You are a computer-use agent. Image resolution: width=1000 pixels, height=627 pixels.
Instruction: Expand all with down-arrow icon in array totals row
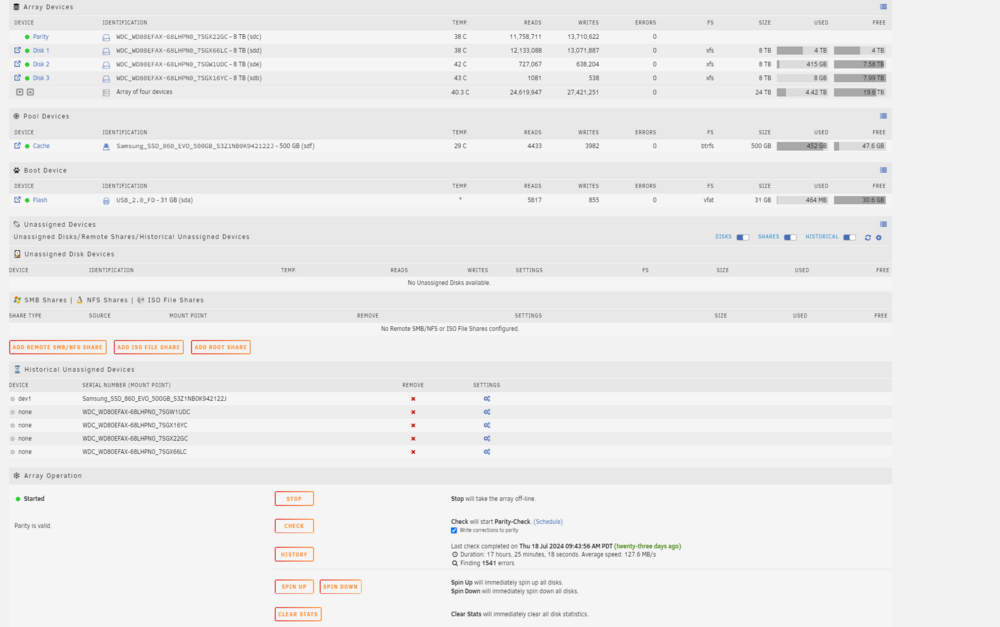tap(20, 92)
